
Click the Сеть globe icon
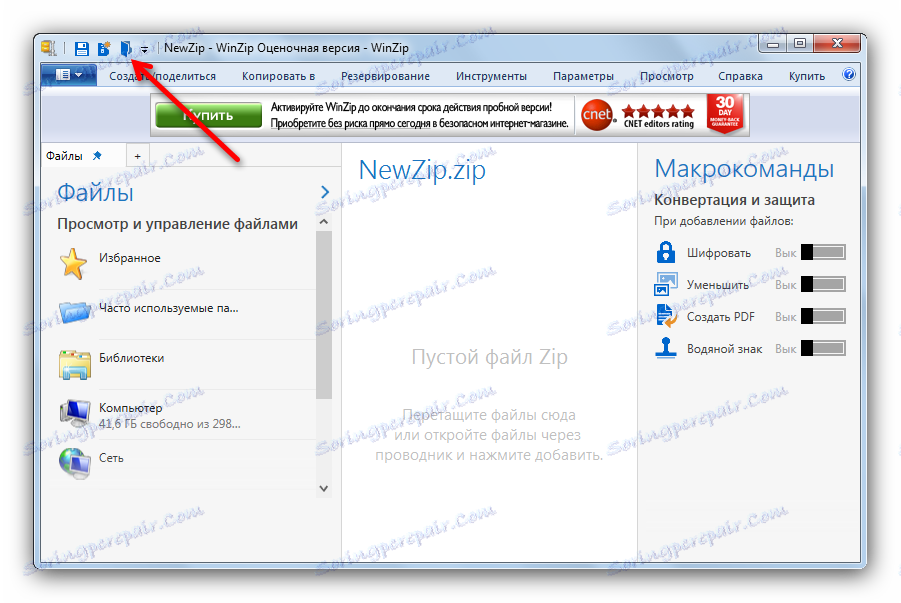pos(75,463)
